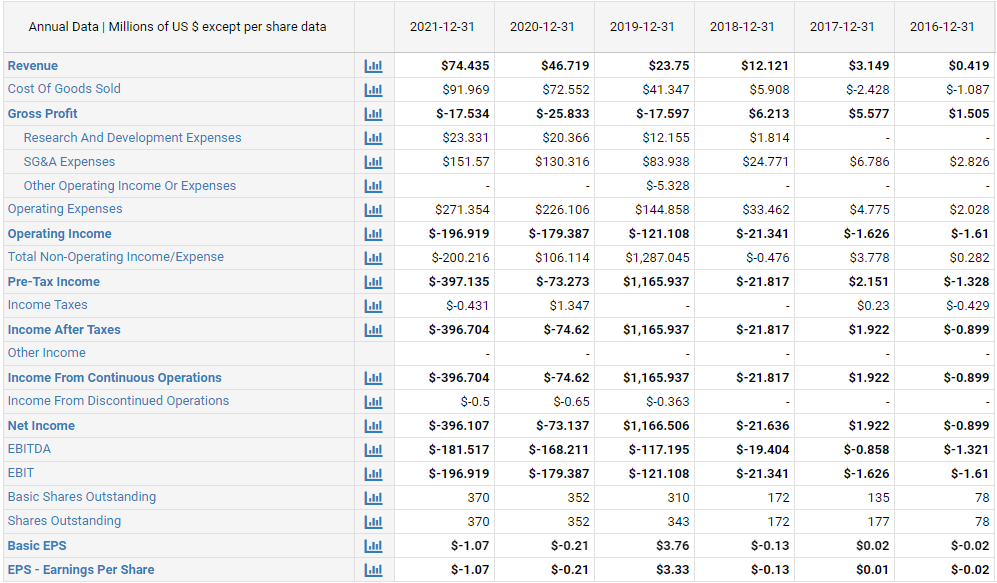
Task: Click the 2019-12-31 column header
Action: 642,27
